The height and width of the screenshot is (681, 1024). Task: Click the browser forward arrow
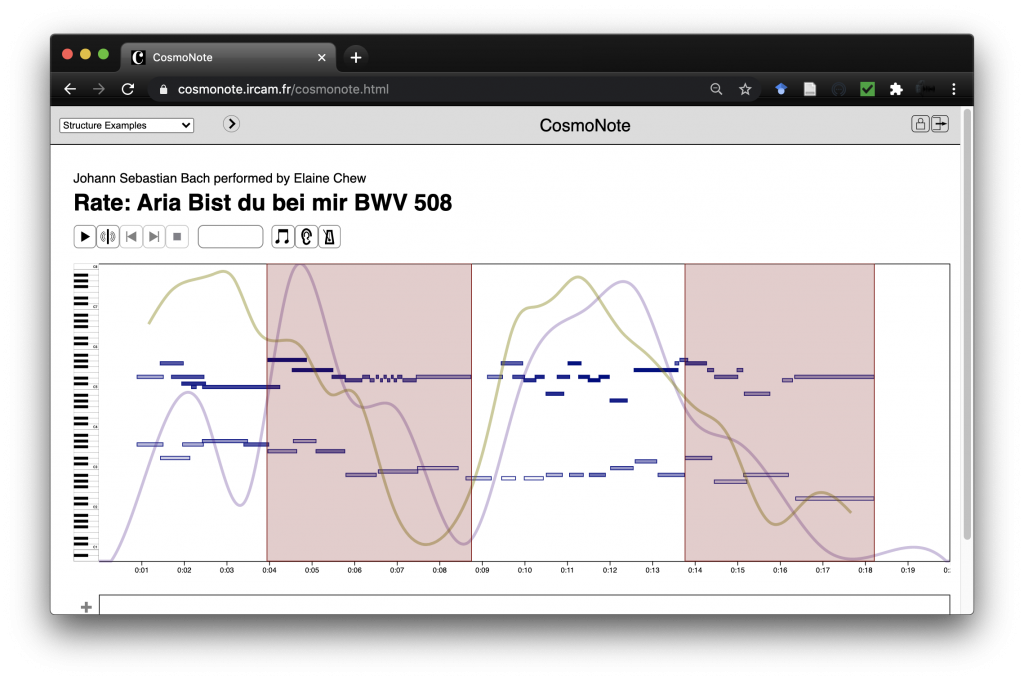point(99,89)
